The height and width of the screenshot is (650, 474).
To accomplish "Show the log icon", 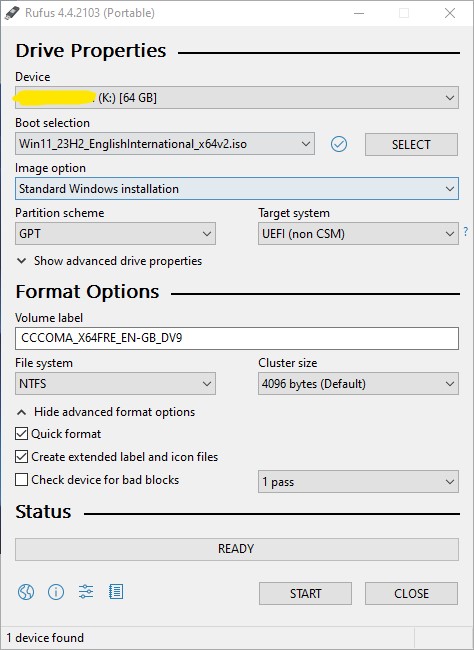I will (116, 592).
